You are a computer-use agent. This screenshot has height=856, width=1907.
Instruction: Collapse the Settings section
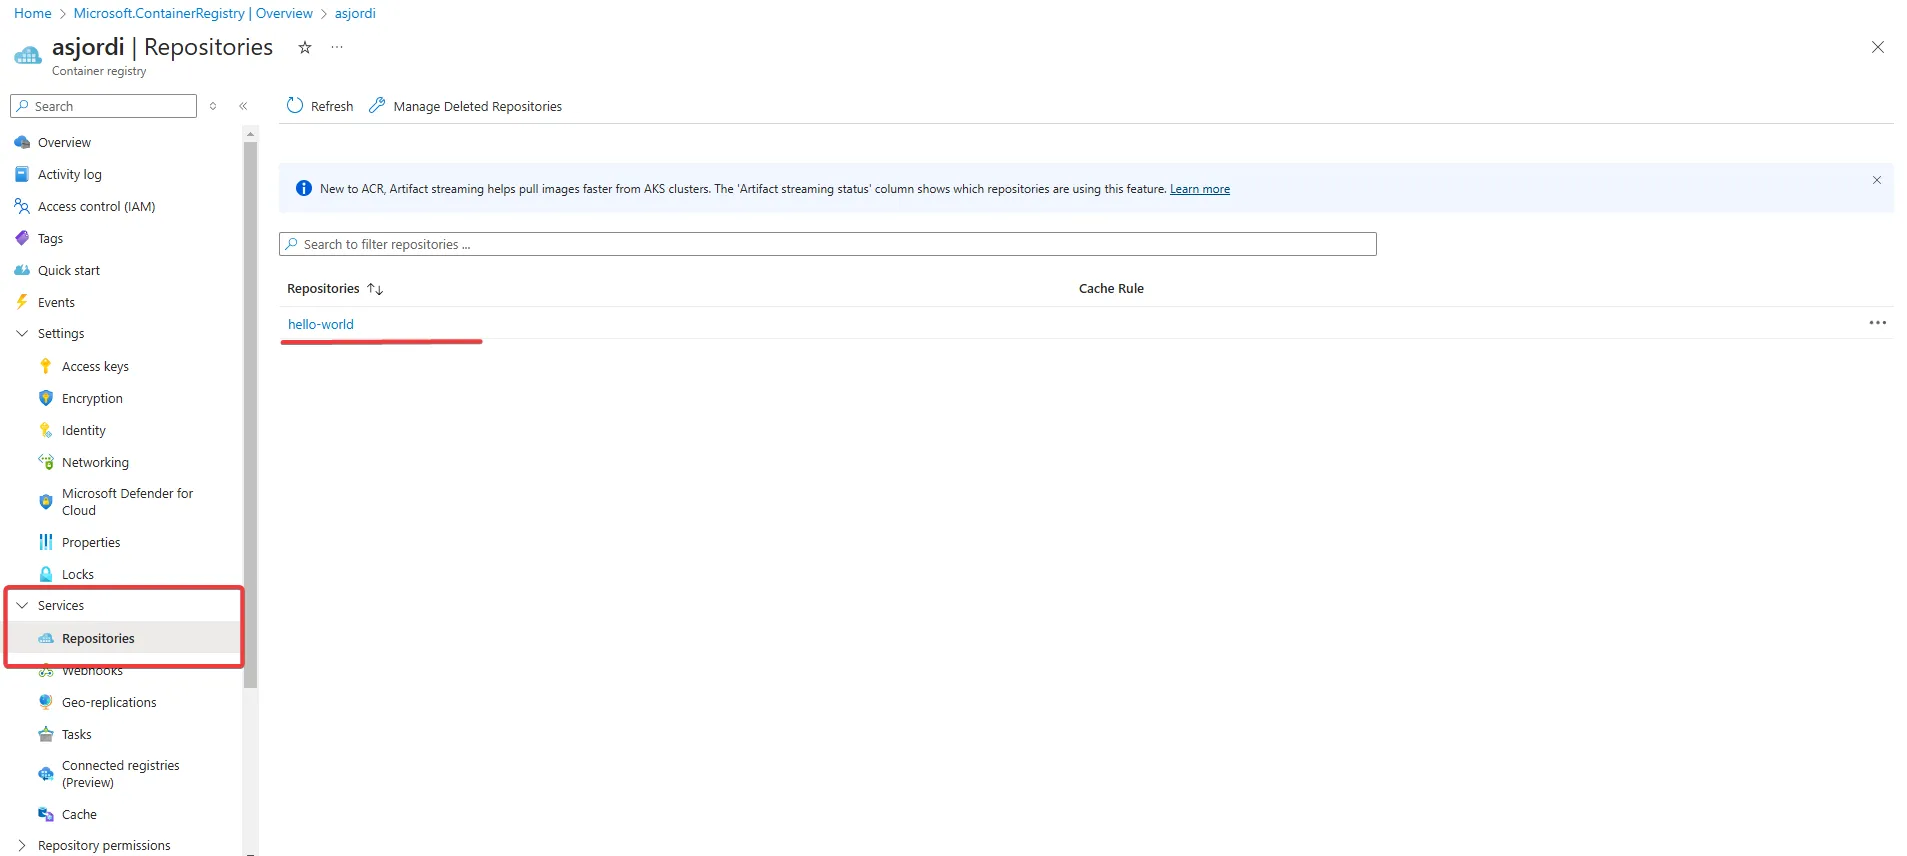tap(22, 334)
